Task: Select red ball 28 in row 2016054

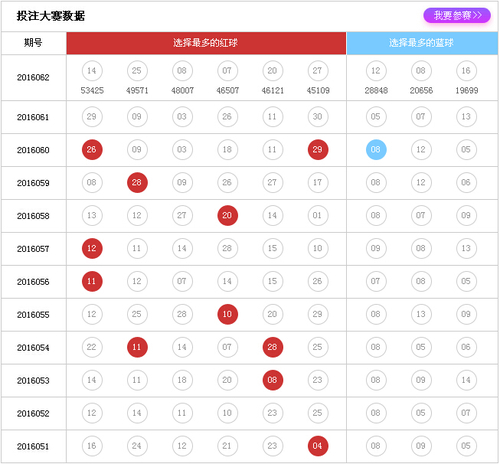Action: tap(273, 347)
